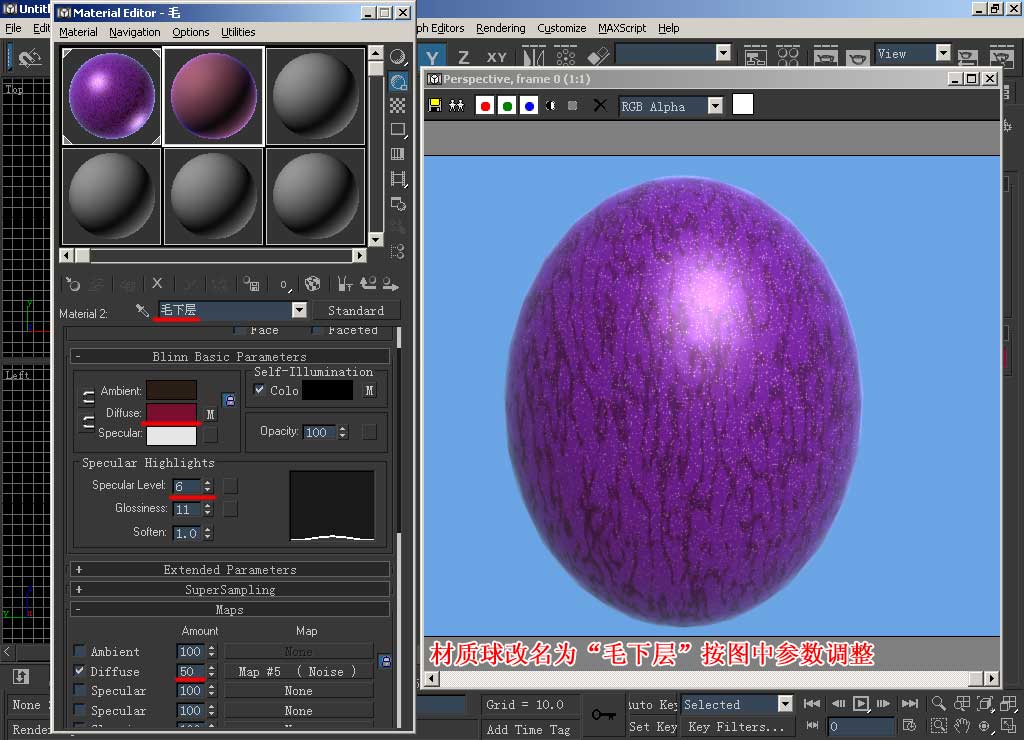Toggle the Backlight icon in Material Editor
1024x740 pixels.
pyautogui.click(x=398, y=81)
